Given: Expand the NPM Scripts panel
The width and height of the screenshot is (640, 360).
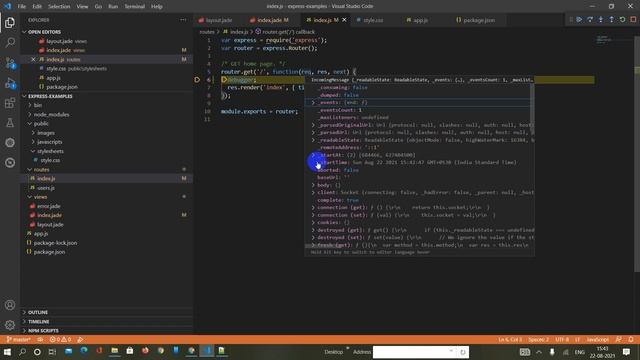Looking at the screenshot, I should click(x=24, y=331).
